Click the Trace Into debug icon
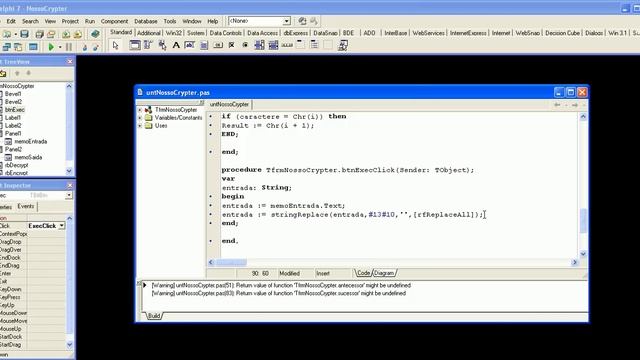 click(84, 47)
